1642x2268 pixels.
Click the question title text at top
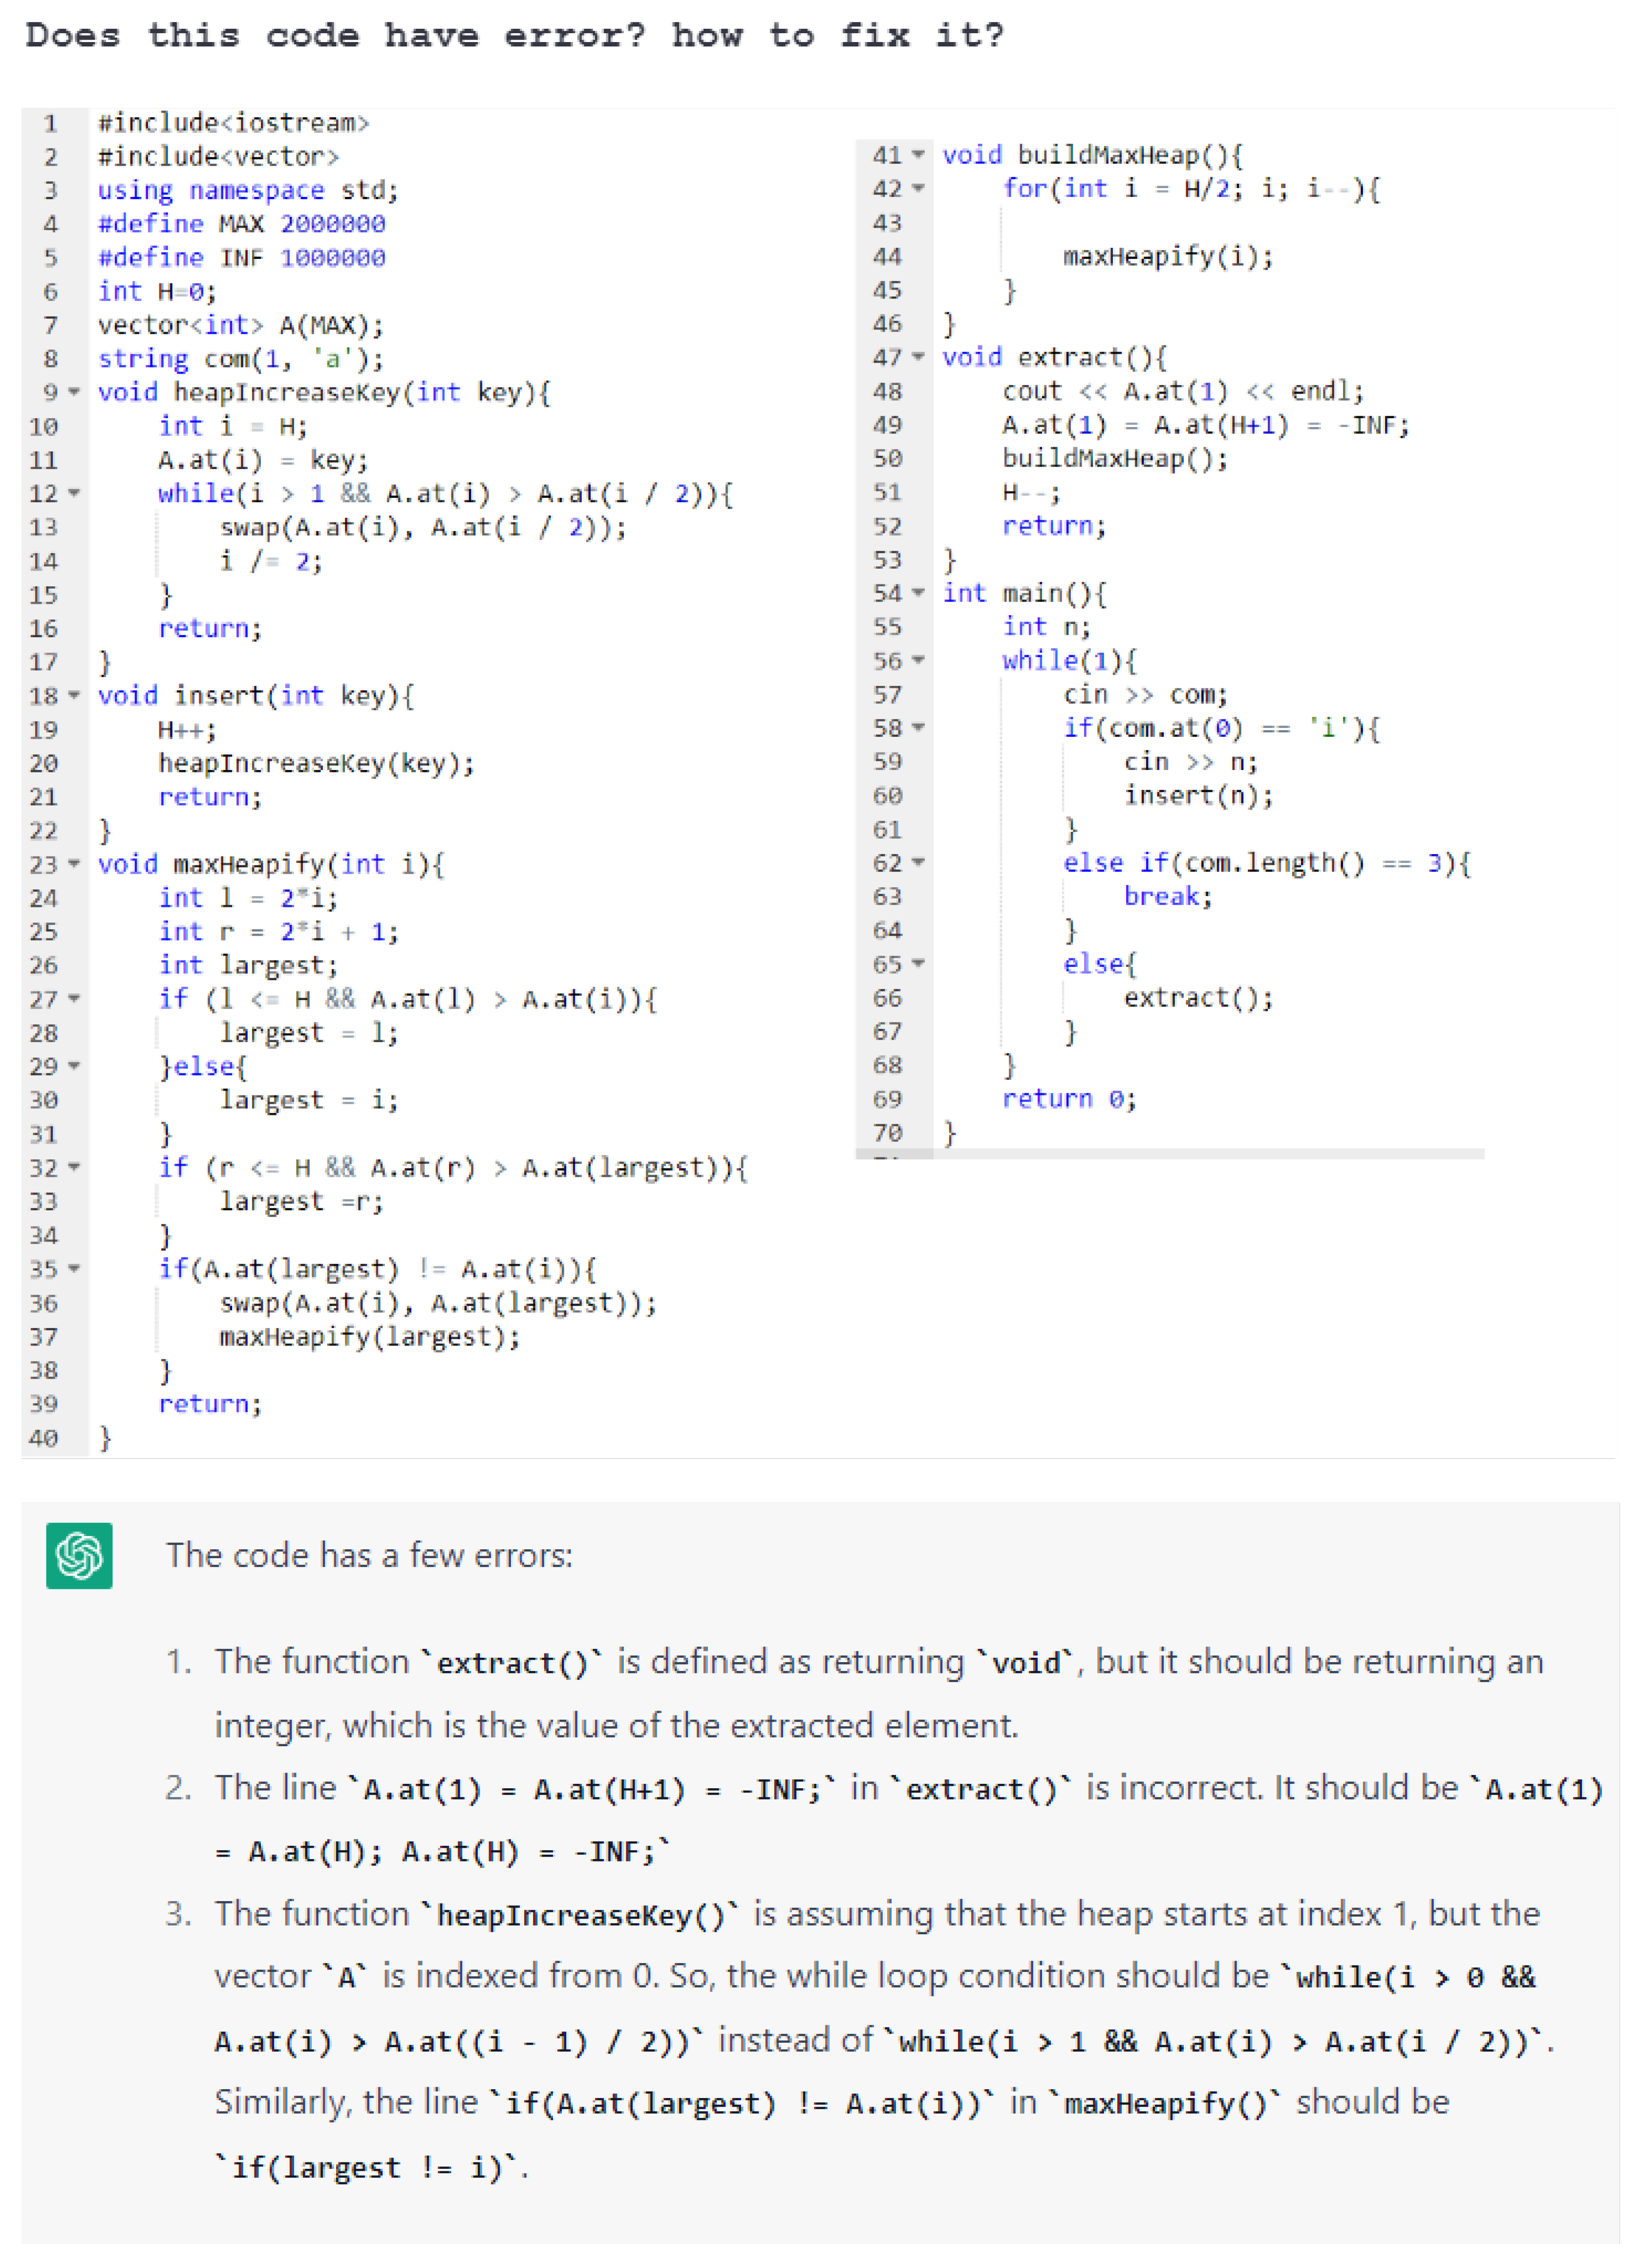coord(514,36)
